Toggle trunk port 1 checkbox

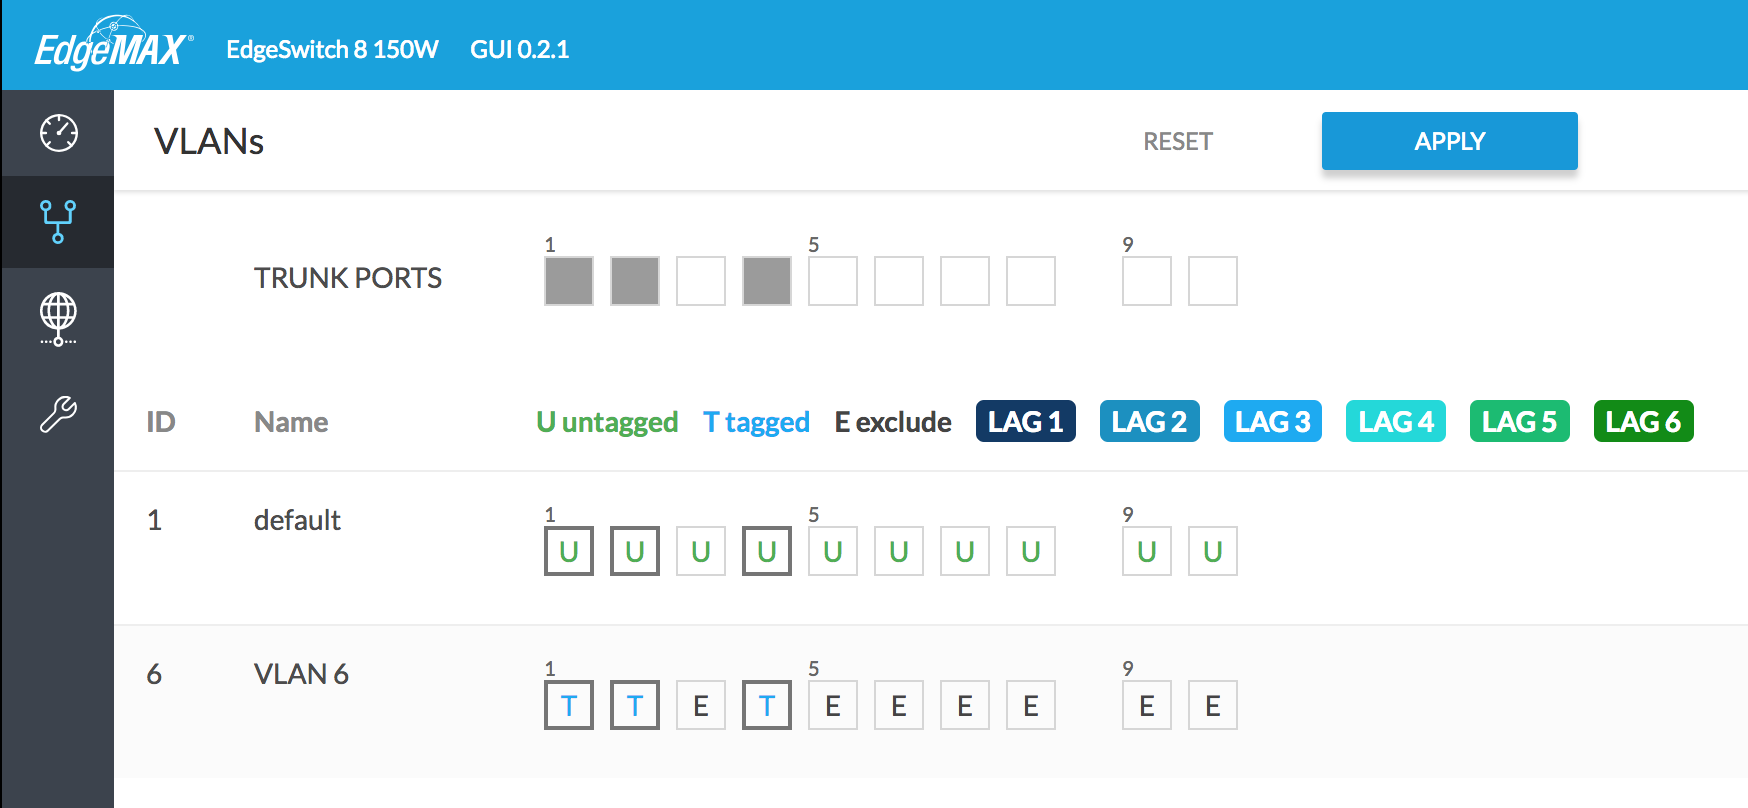569,281
